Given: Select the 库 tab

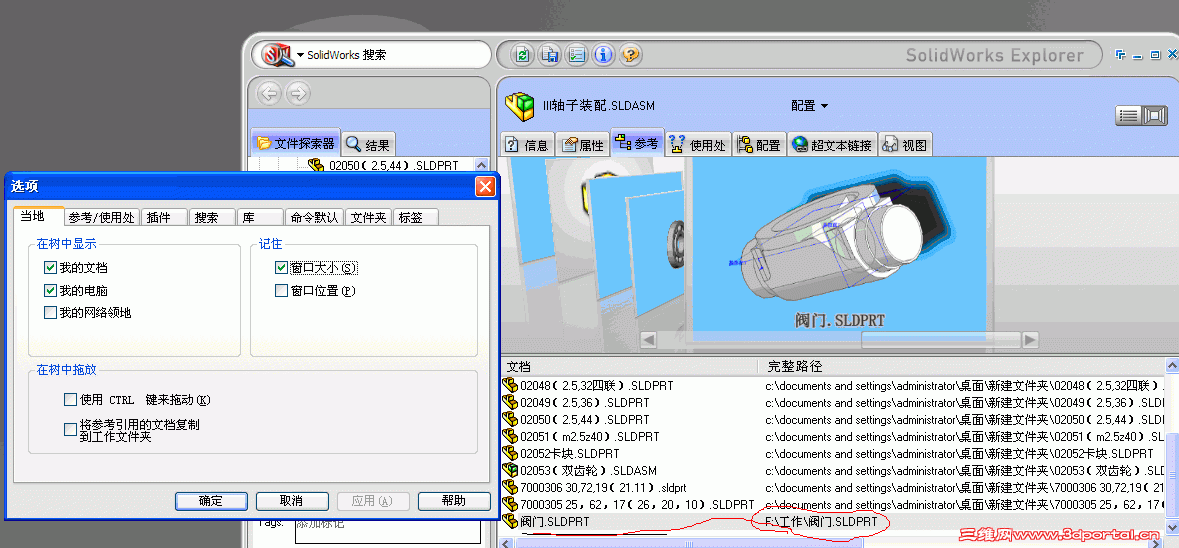Looking at the screenshot, I should (x=260, y=217).
